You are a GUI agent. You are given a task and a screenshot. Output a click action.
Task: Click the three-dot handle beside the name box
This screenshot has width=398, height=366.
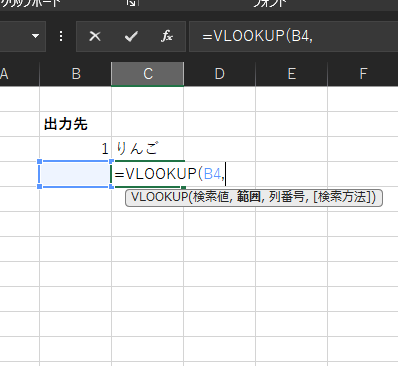click(x=61, y=36)
